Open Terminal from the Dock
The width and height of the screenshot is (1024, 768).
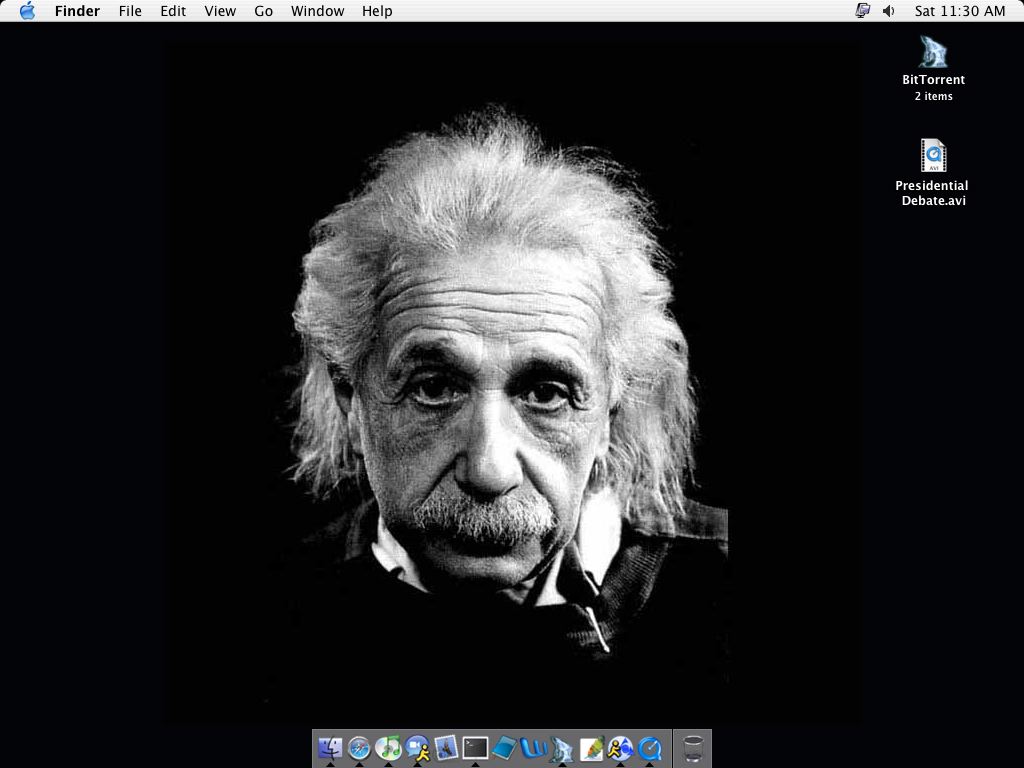point(475,747)
